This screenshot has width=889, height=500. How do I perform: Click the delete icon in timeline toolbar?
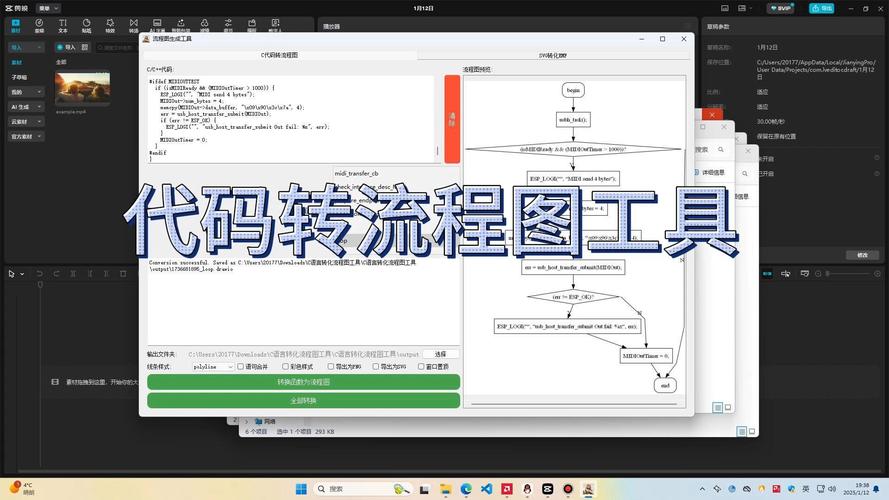123,274
